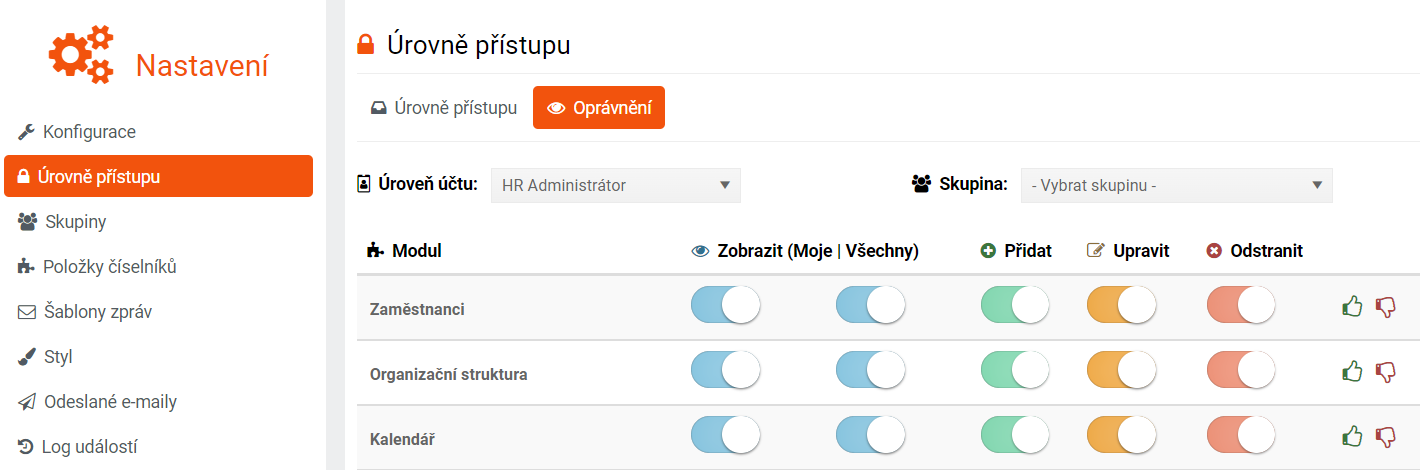Open the Skupina dropdown selector
Screen dimensions: 1420x470
1177,185
